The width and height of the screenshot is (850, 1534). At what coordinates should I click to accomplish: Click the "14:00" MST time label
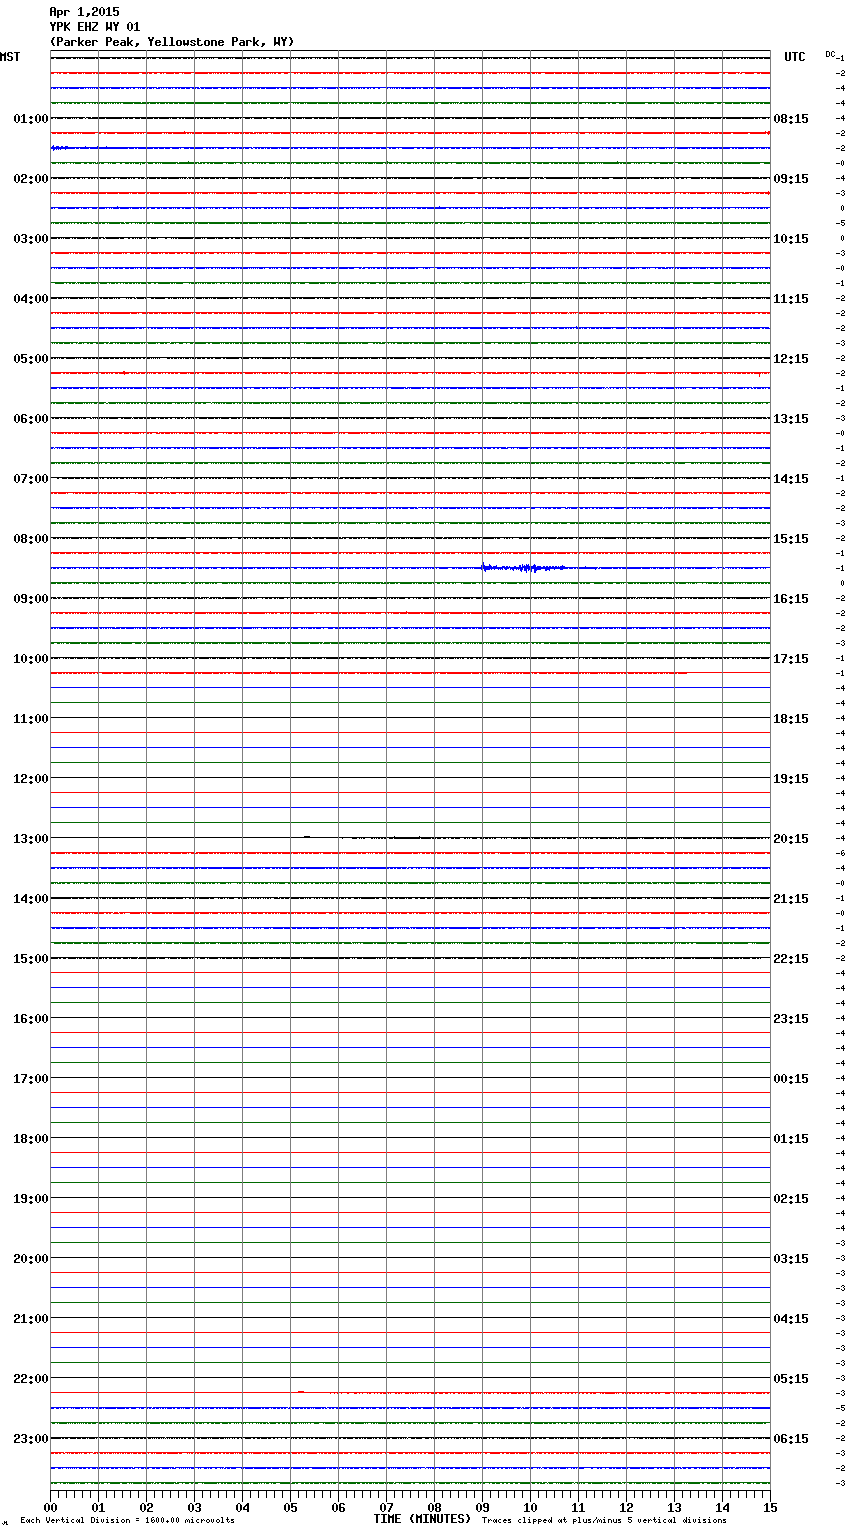click(31, 899)
